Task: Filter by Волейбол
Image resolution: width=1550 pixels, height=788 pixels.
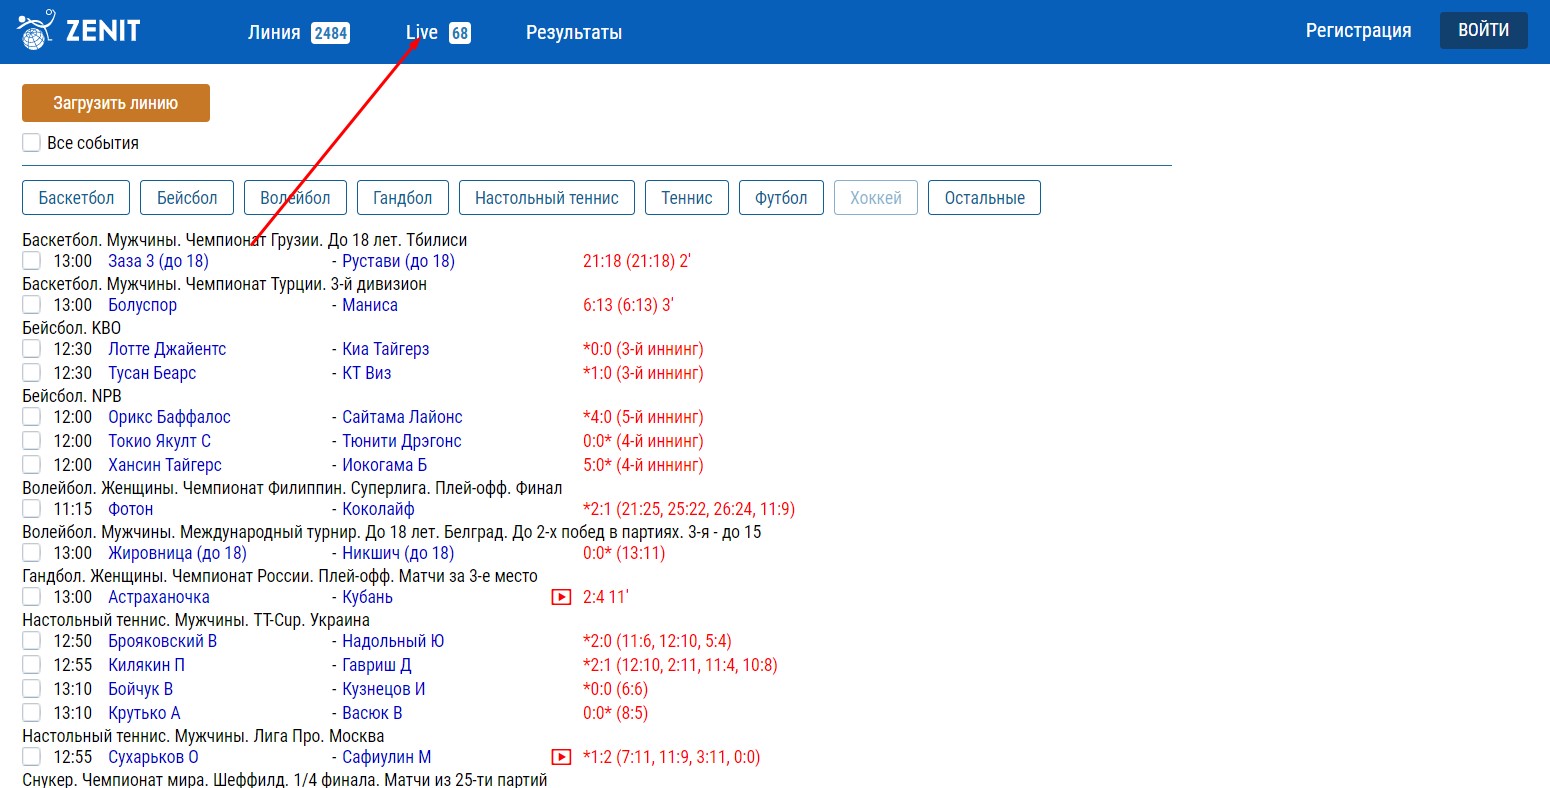Action: click(x=295, y=197)
